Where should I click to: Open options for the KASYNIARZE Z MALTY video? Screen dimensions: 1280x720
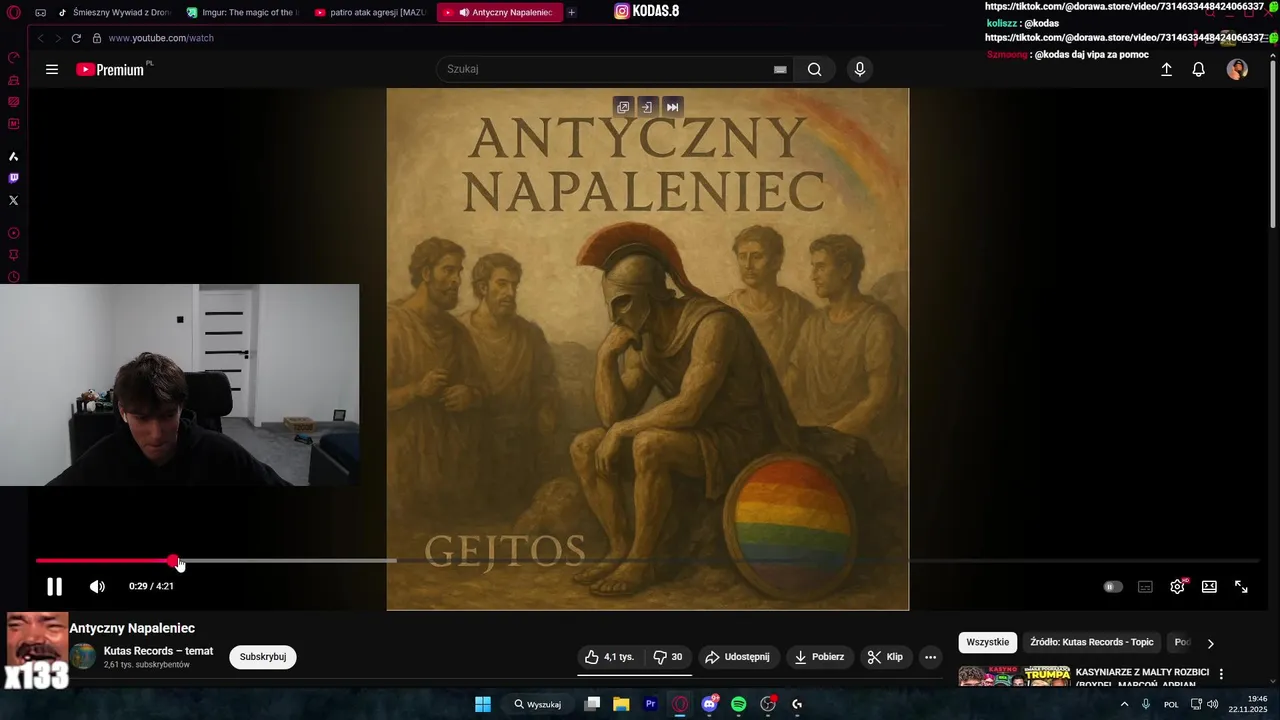(x=1221, y=674)
